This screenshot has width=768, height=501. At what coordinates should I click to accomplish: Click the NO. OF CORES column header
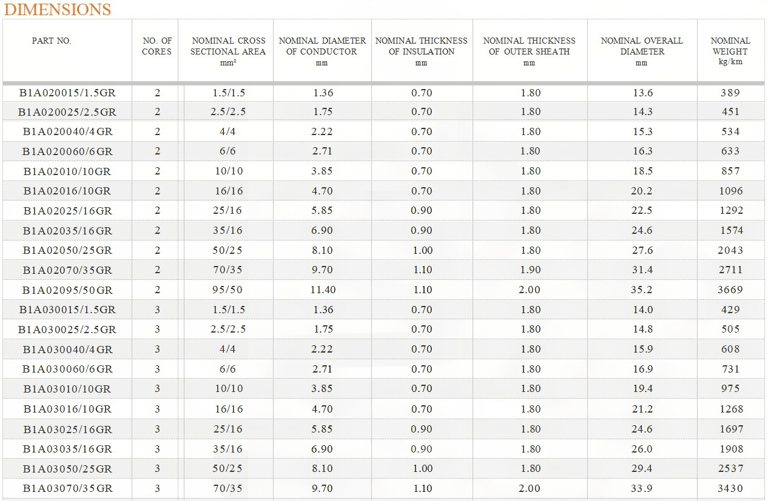157,46
